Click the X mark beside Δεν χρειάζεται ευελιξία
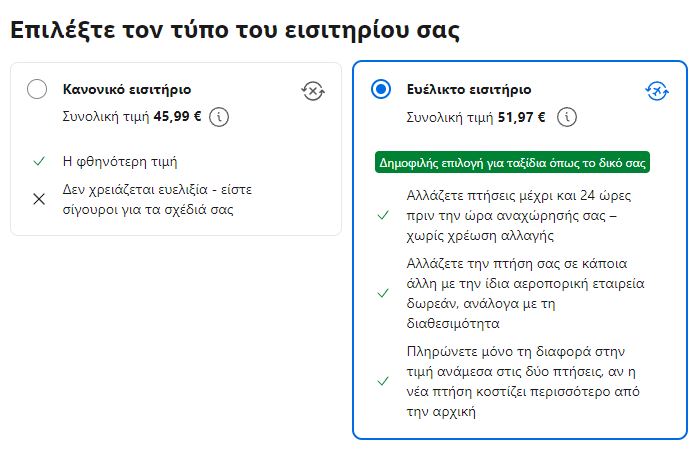 (x=39, y=199)
